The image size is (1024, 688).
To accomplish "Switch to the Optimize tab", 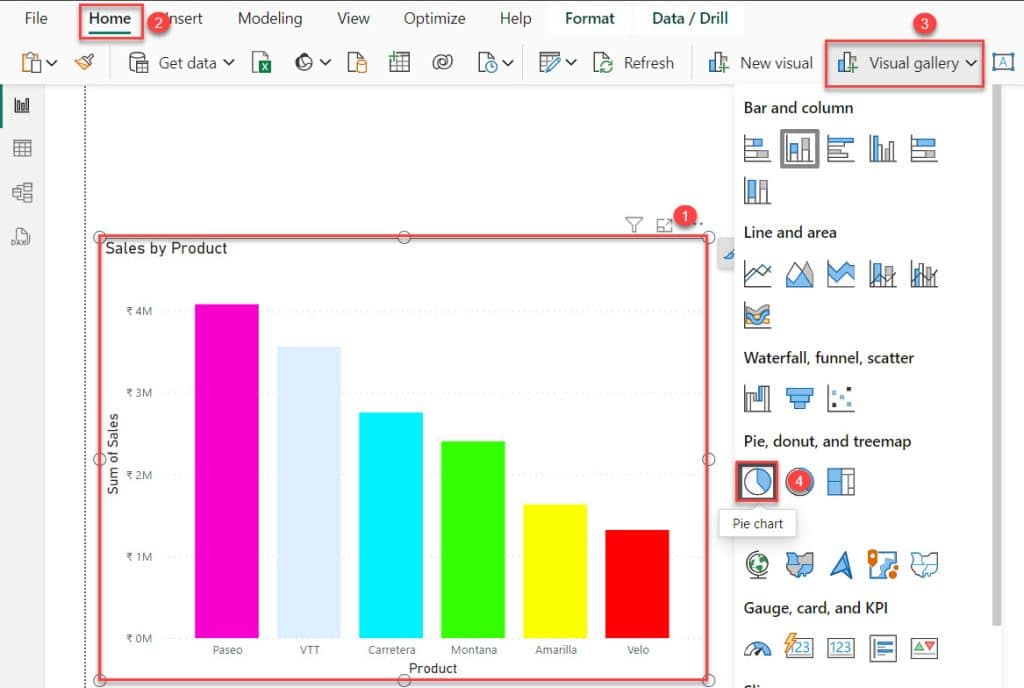I will 434,18.
